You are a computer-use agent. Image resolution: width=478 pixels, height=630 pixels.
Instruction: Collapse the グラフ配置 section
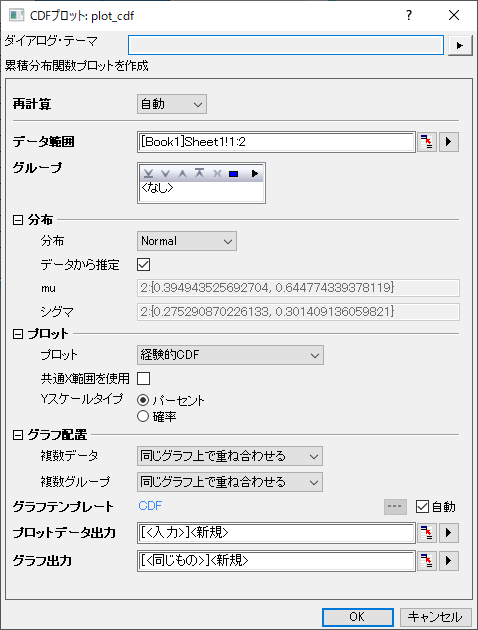[x=18, y=435]
